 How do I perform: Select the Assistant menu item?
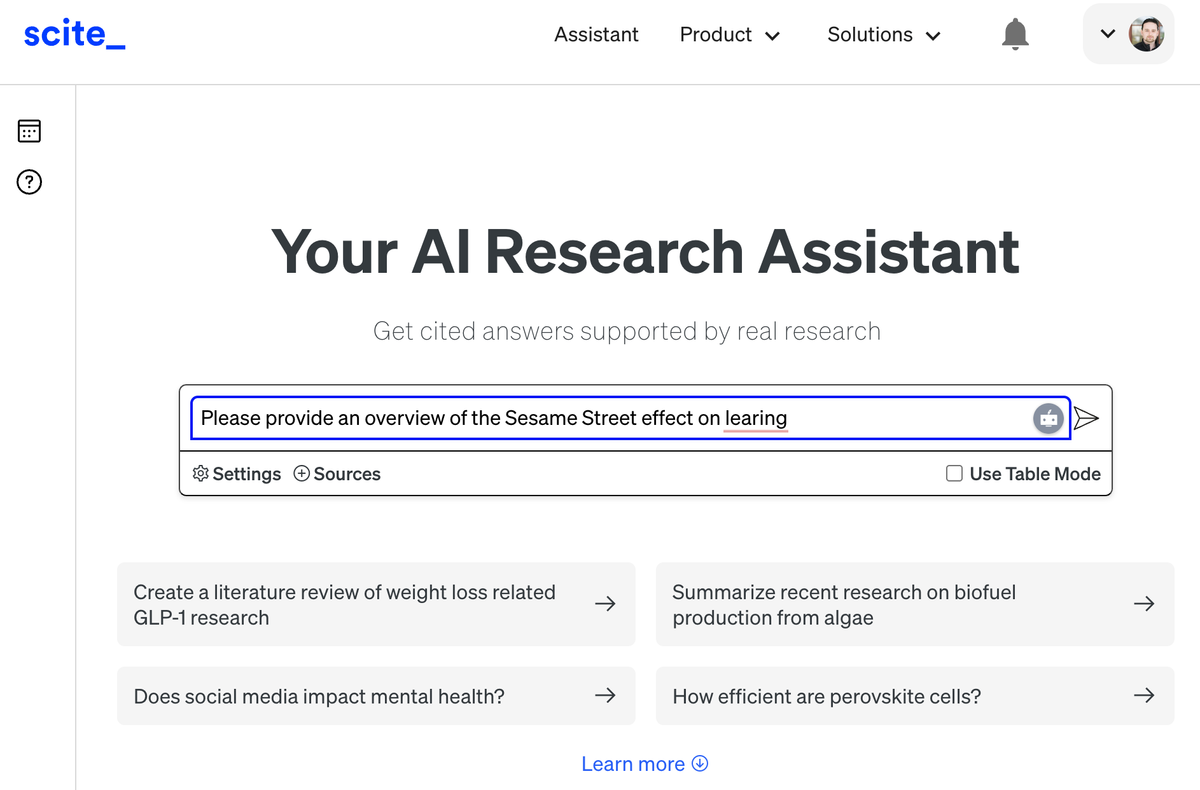tap(596, 34)
